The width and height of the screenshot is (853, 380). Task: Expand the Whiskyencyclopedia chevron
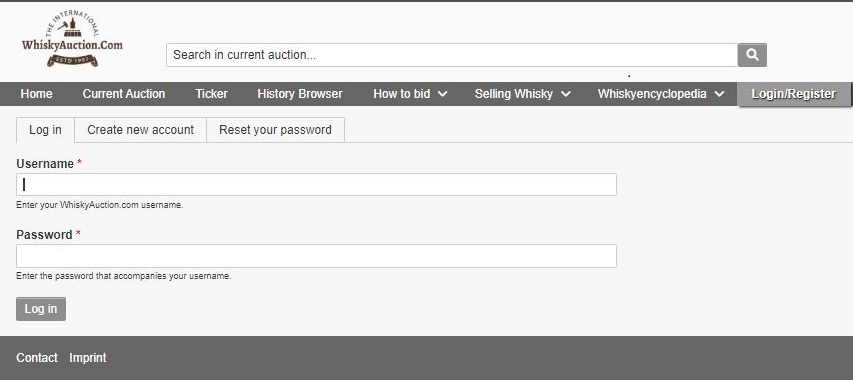719,94
